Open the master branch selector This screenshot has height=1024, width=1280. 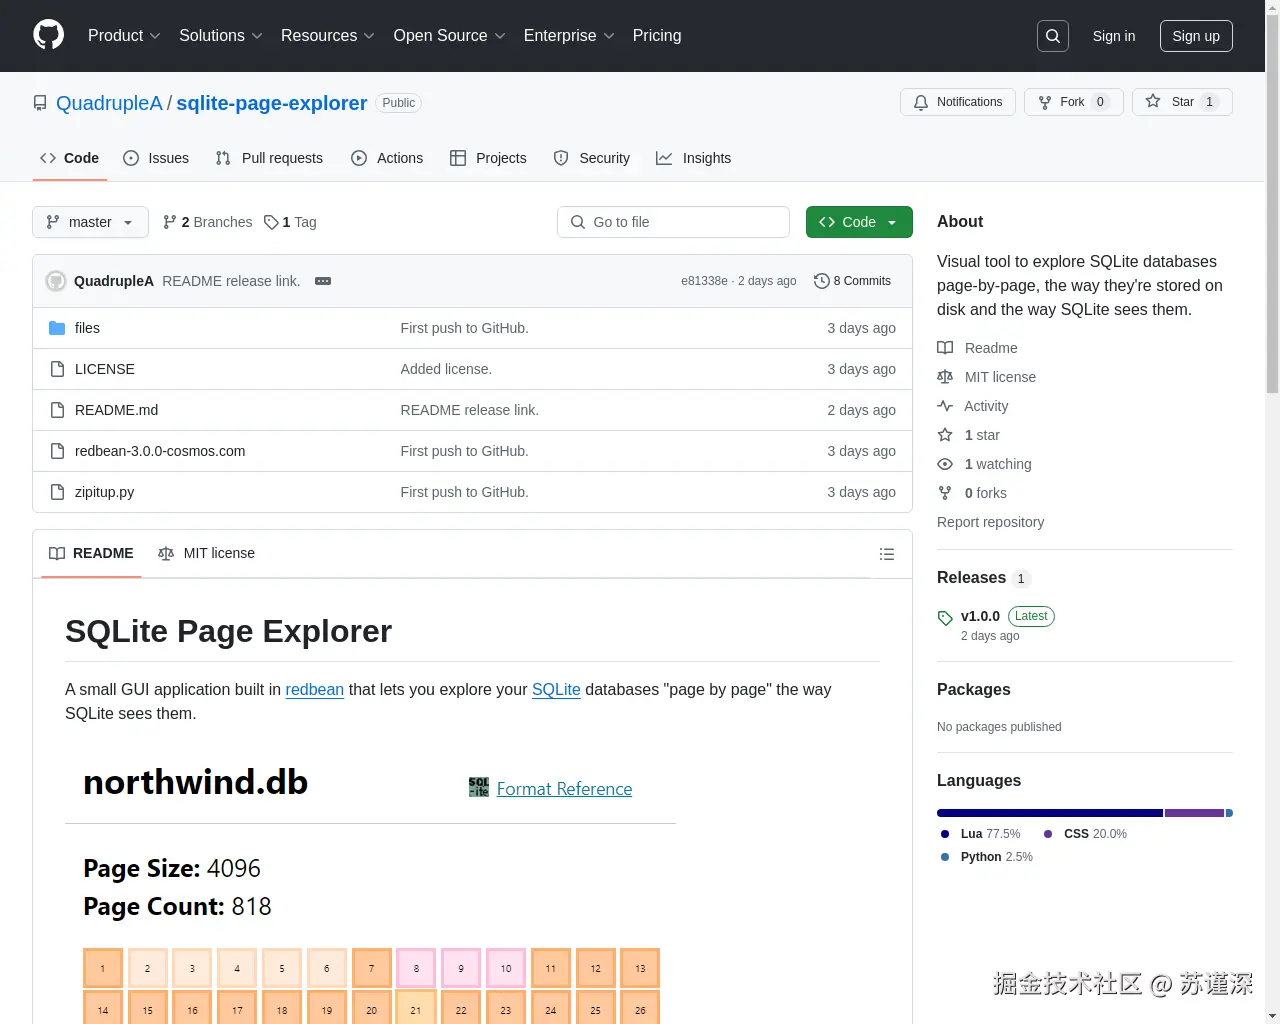(89, 222)
